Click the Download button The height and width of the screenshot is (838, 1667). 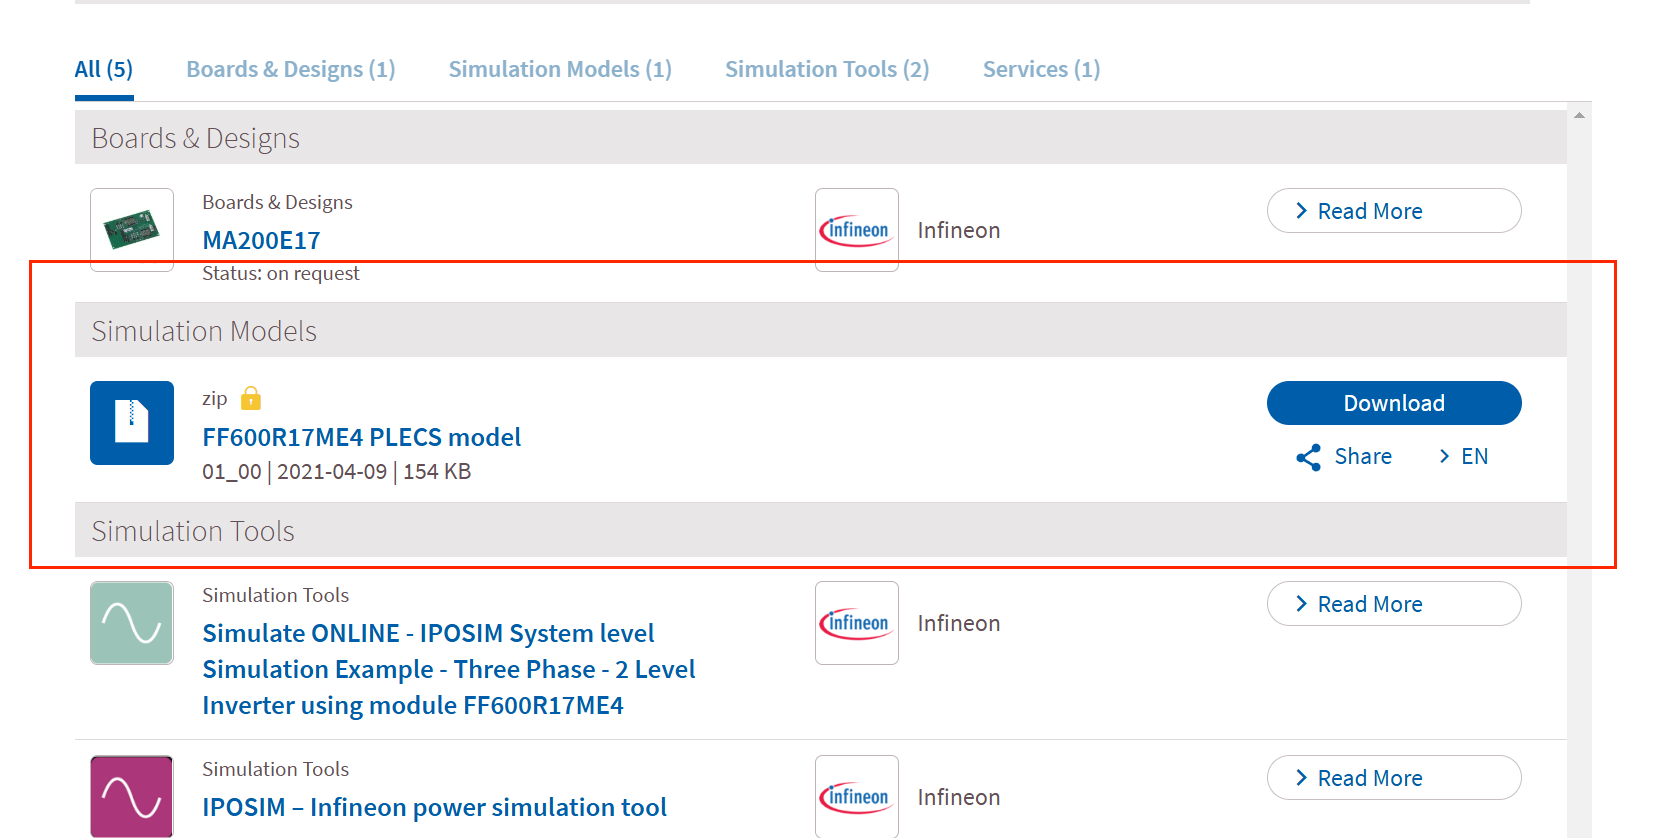click(1394, 403)
